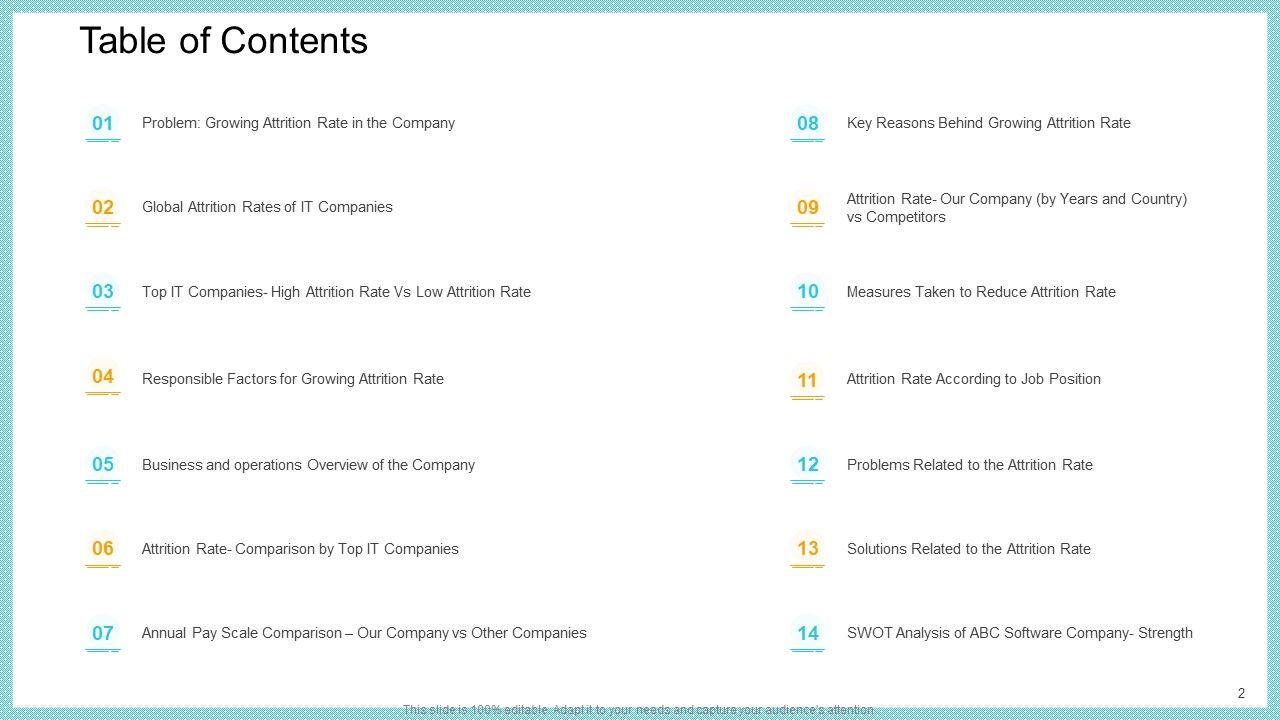Screen dimensions: 1280x720
Task: Click the slide number 2 indicator
Action: 1241,693
